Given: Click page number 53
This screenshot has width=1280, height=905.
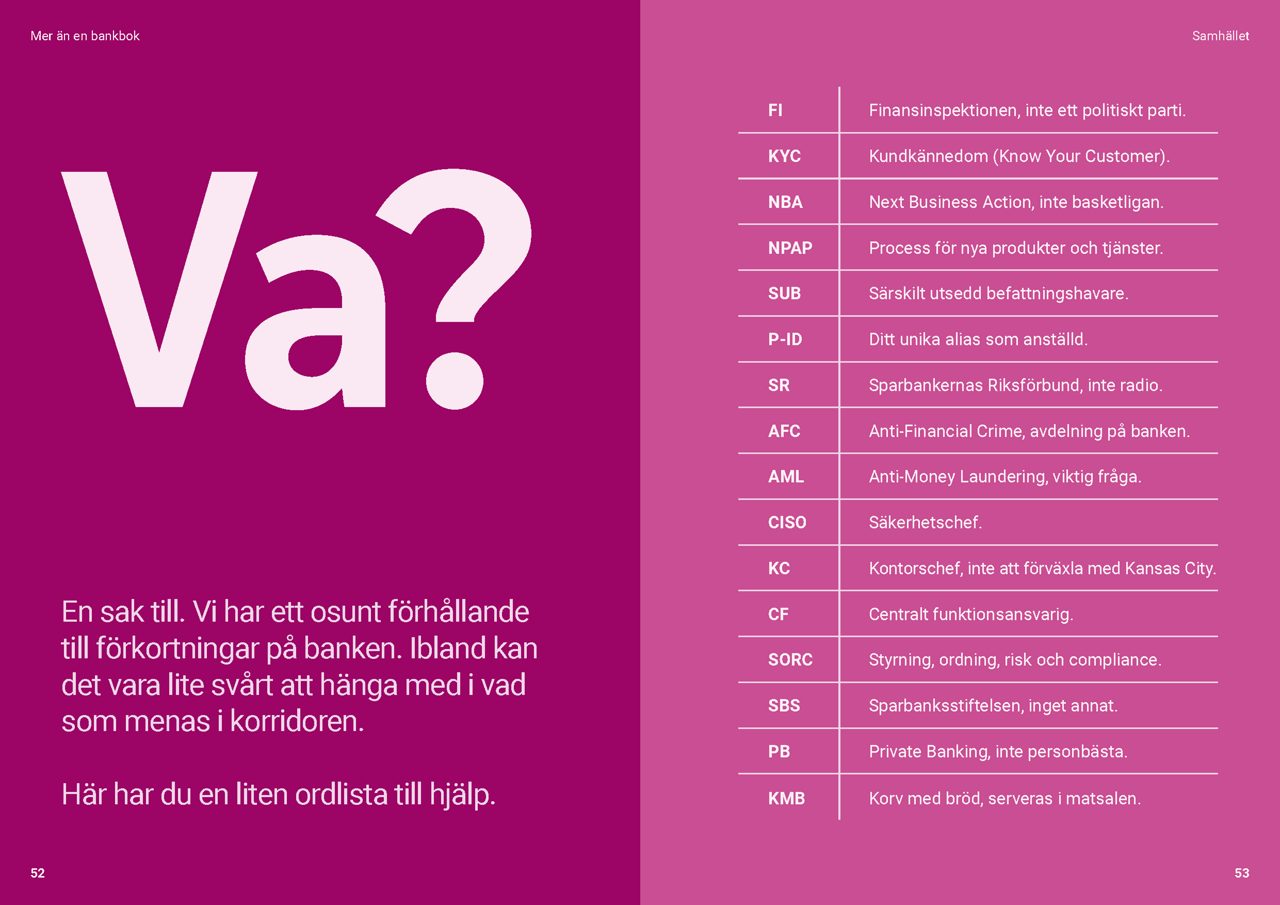Looking at the screenshot, I should 1242,873.
